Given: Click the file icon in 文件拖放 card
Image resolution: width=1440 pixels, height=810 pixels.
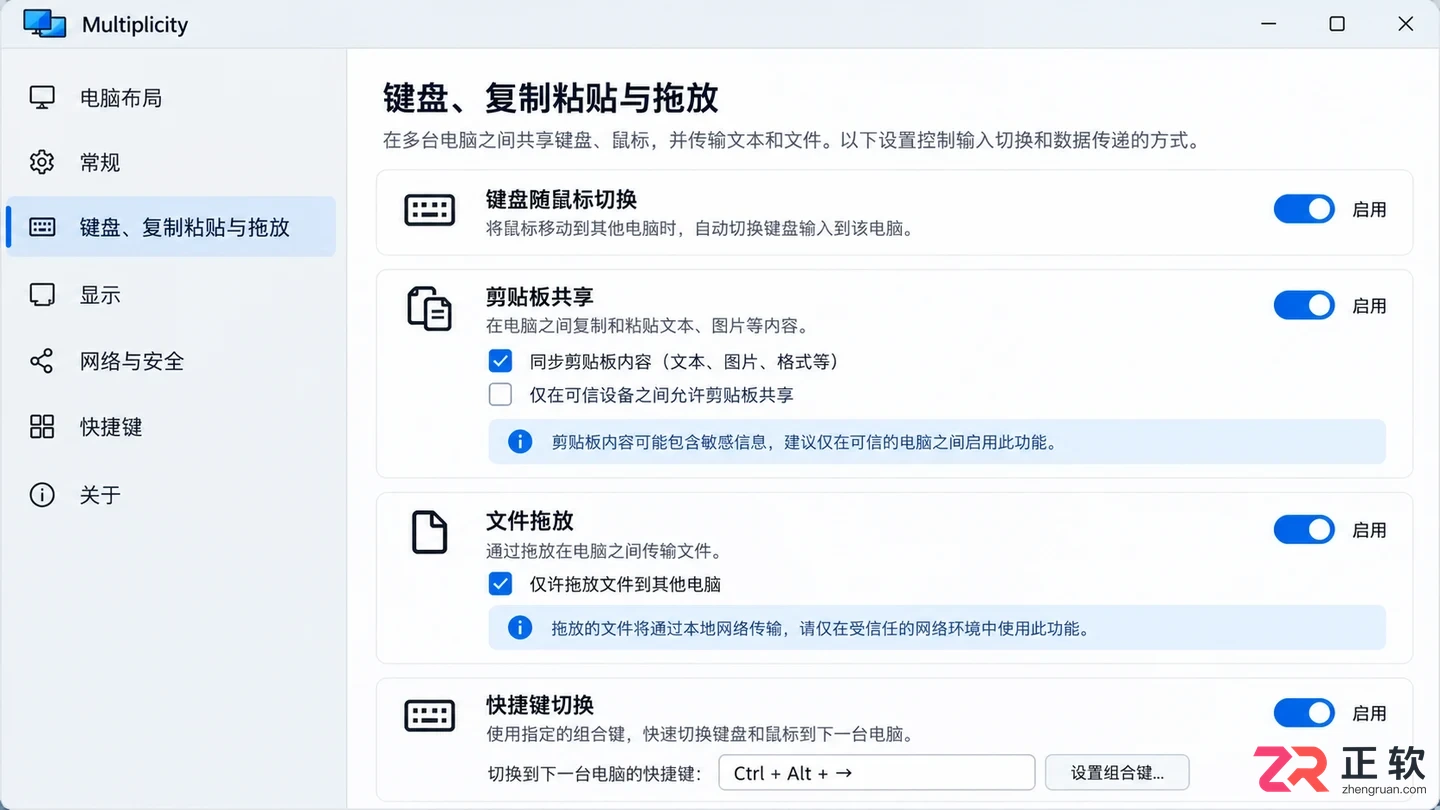Looking at the screenshot, I should coord(430,532).
